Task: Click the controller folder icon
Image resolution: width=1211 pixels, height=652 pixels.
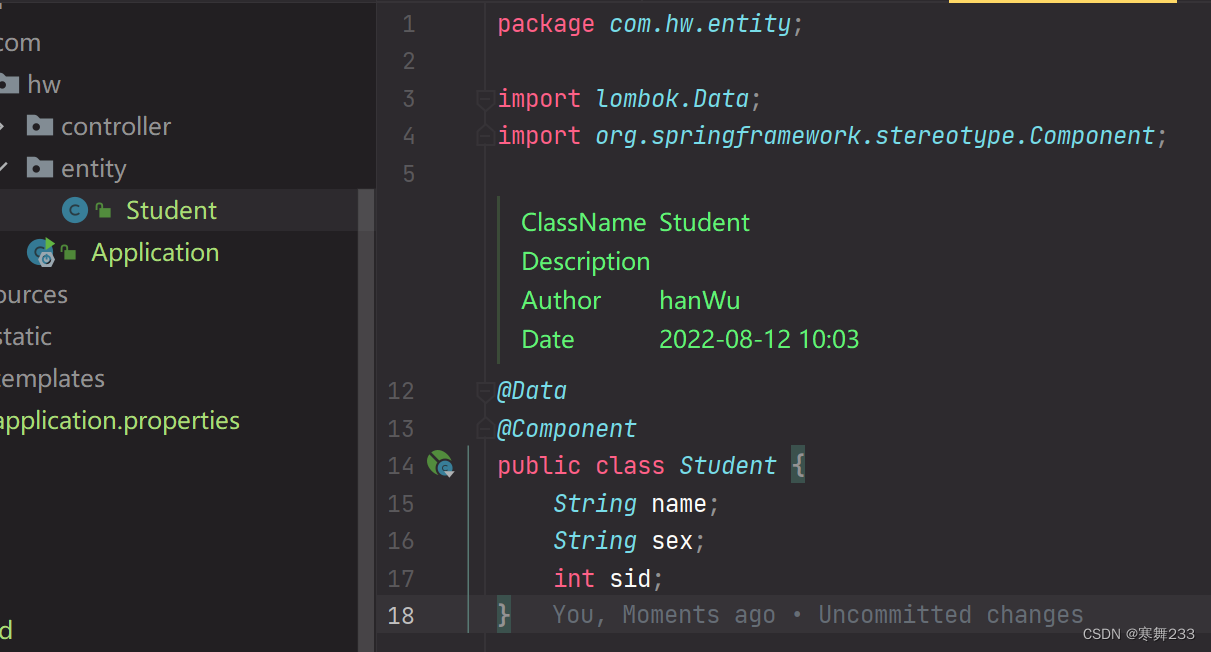Action: [40, 126]
